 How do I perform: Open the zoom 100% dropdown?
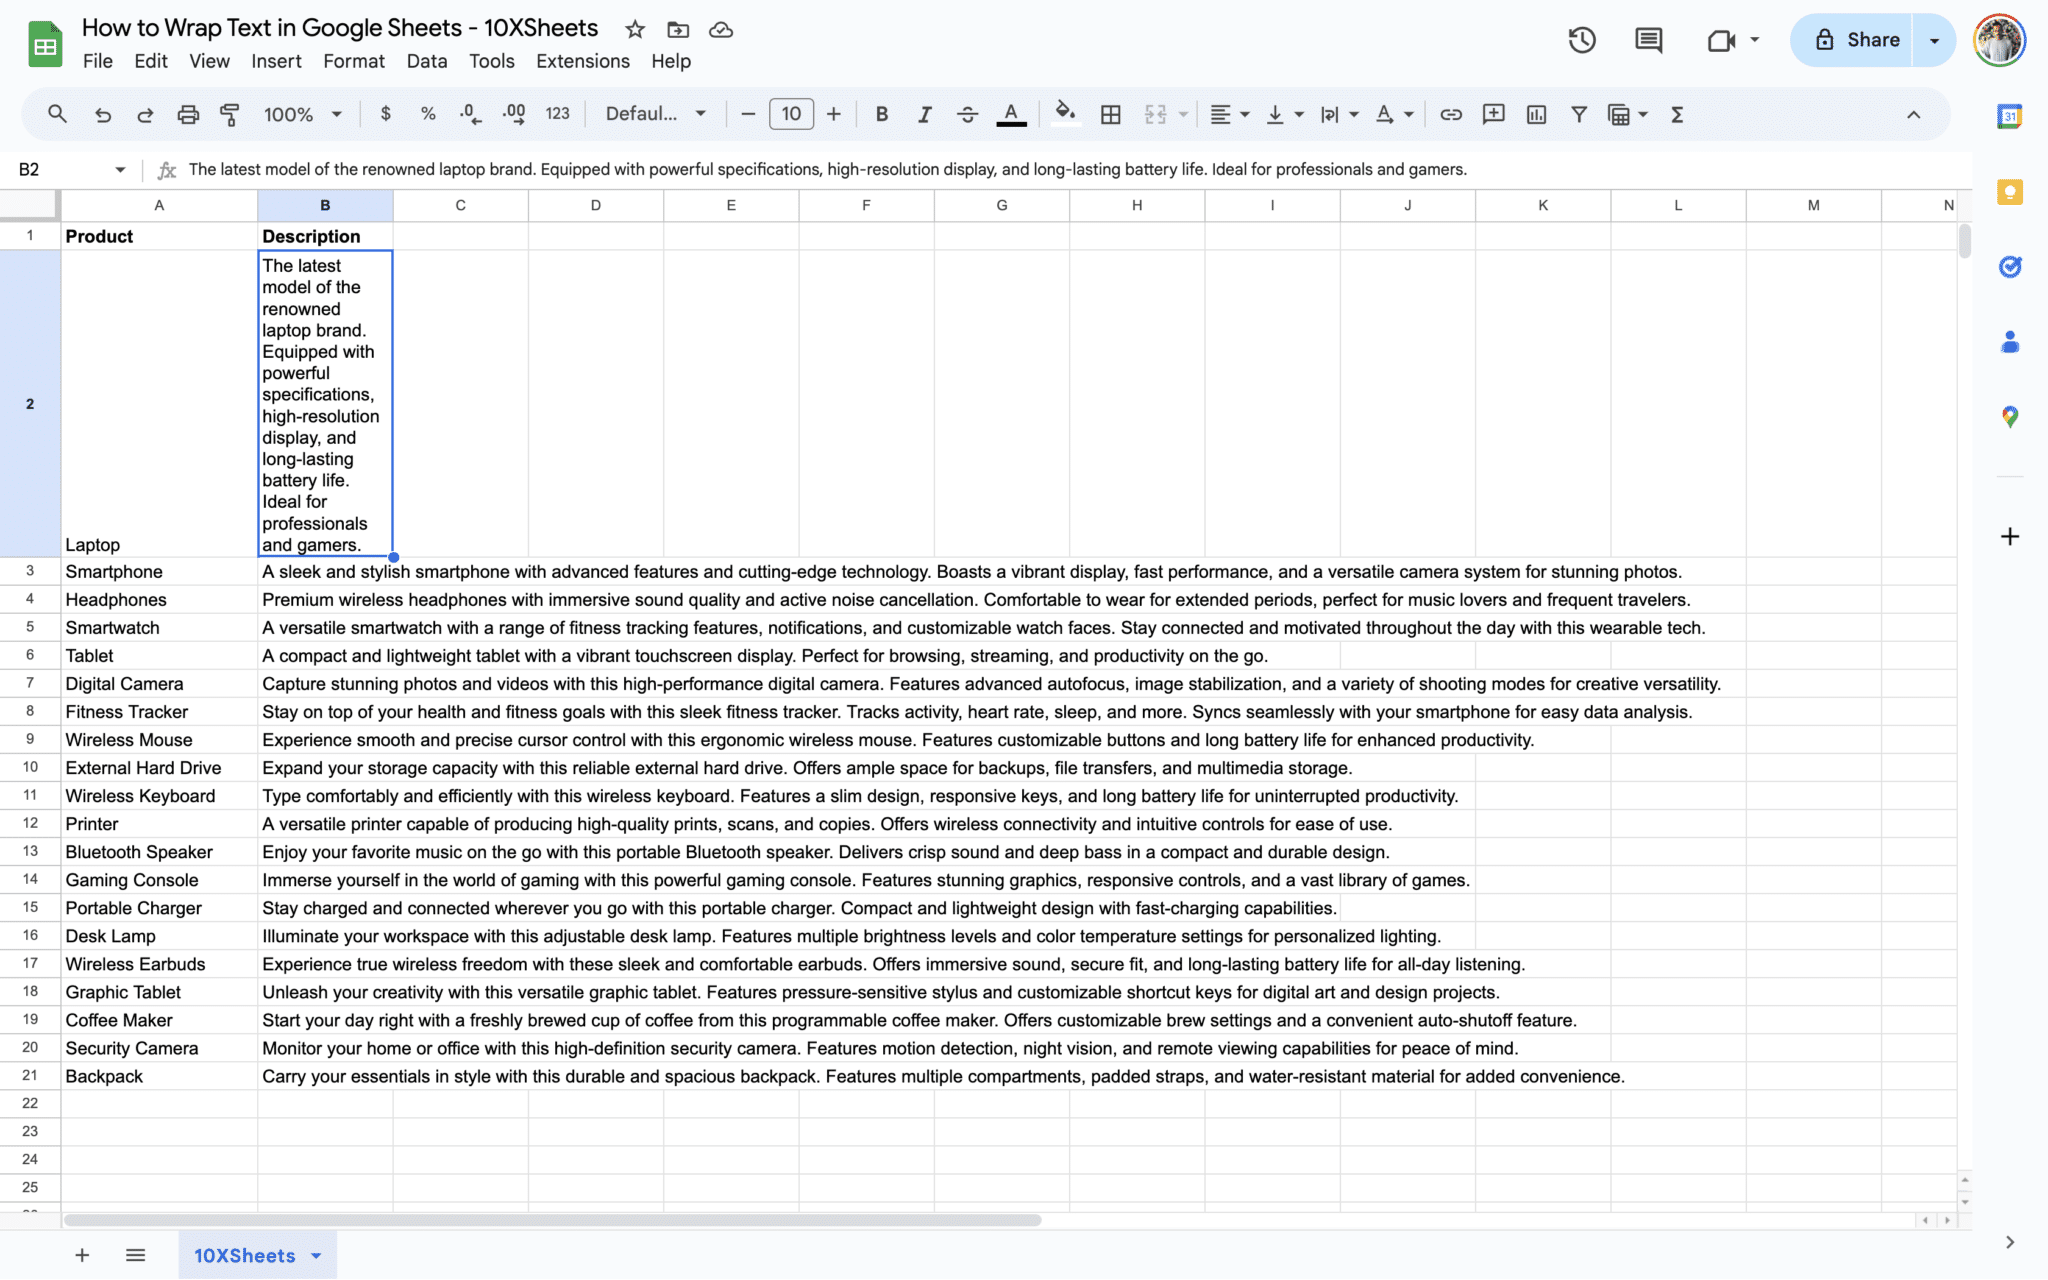click(302, 114)
